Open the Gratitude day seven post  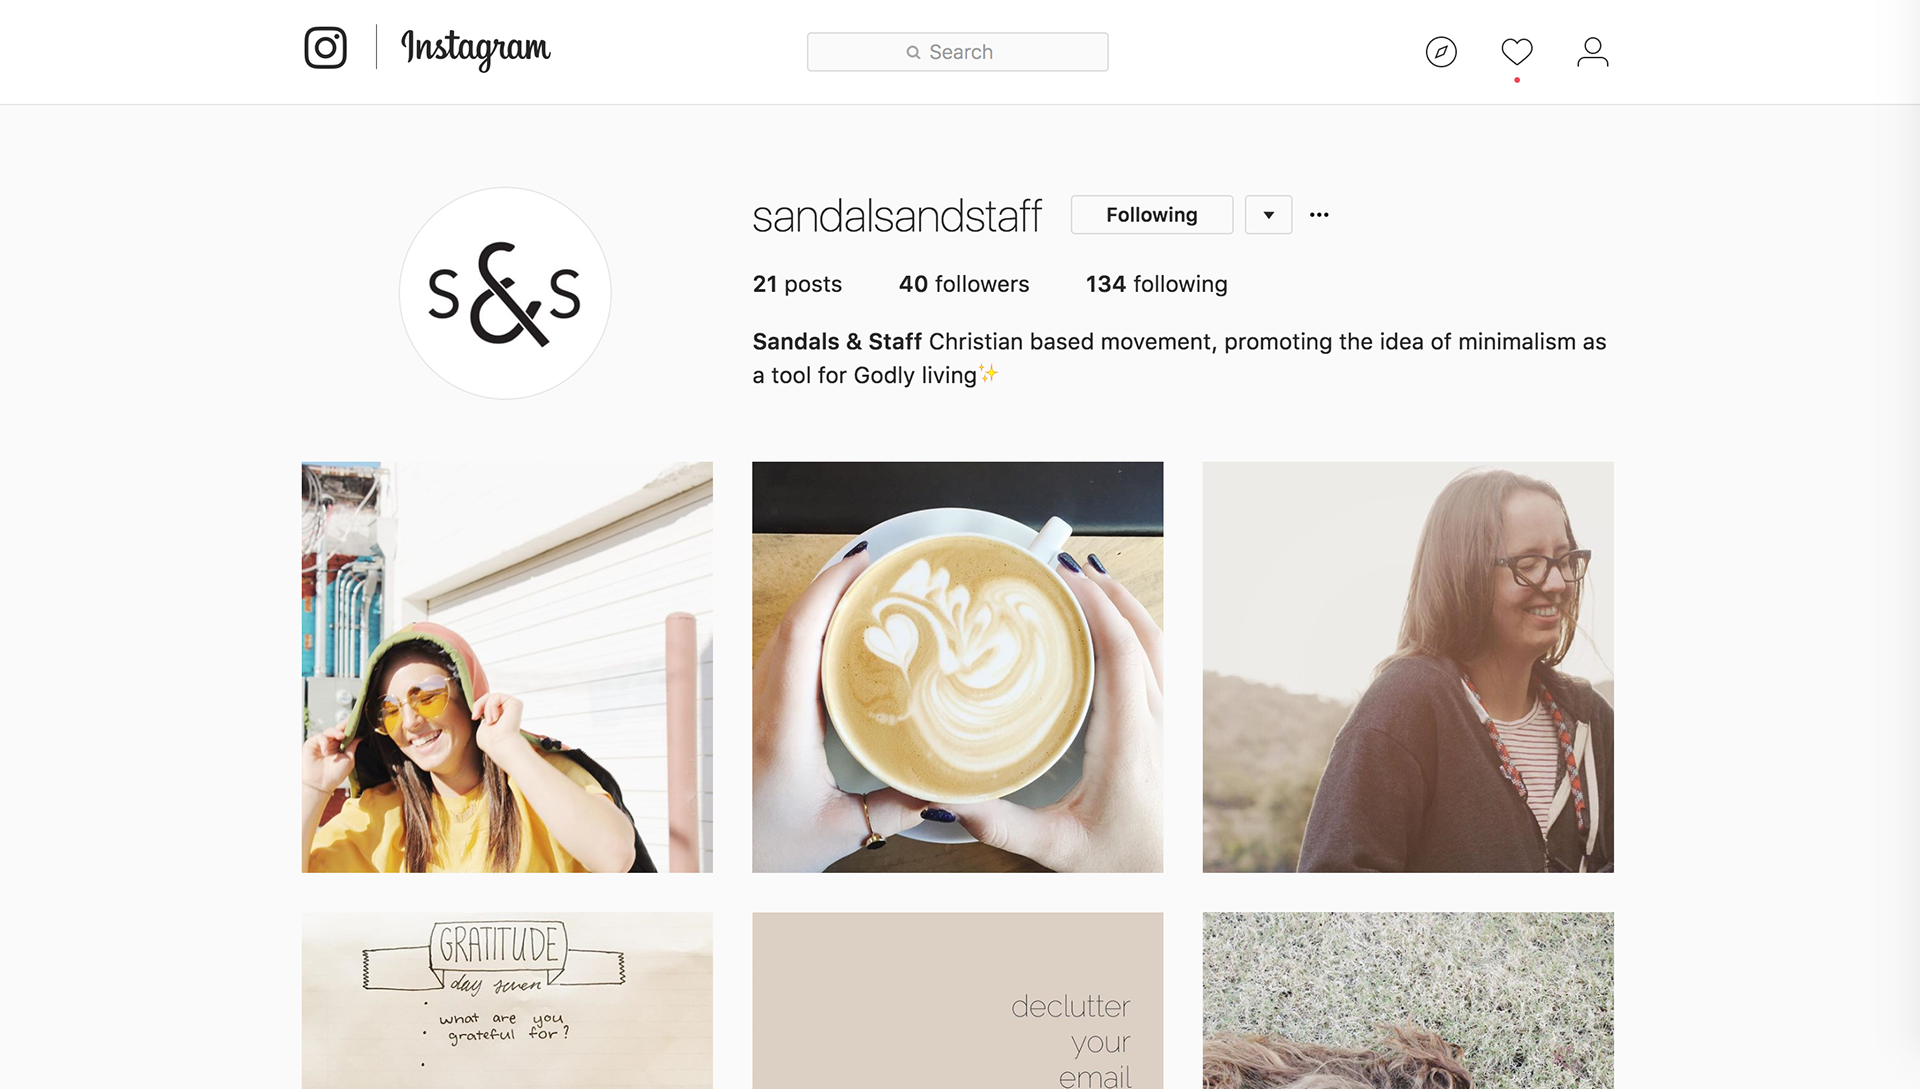click(x=507, y=1000)
